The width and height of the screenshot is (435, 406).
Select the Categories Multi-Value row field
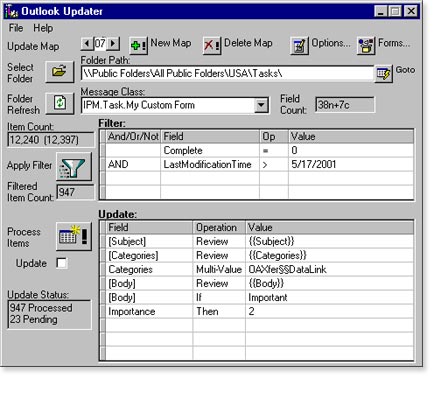point(149,270)
